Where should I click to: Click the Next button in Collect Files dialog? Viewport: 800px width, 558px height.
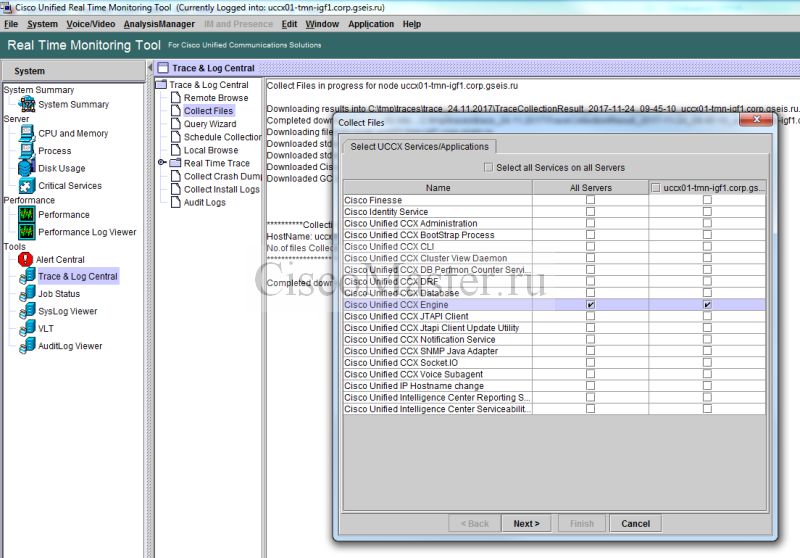(x=526, y=523)
